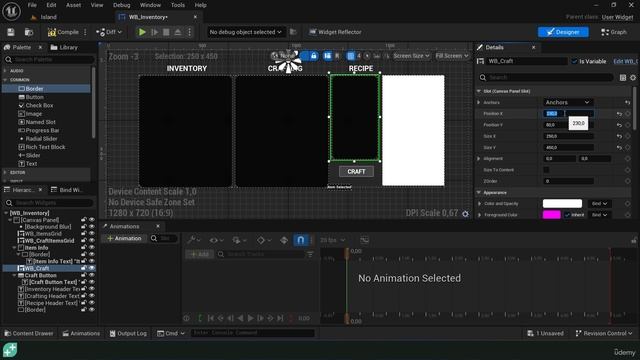The width and height of the screenshot is (640, 360).
Task: Add a new Animation
Action: (x=124, y=238)
